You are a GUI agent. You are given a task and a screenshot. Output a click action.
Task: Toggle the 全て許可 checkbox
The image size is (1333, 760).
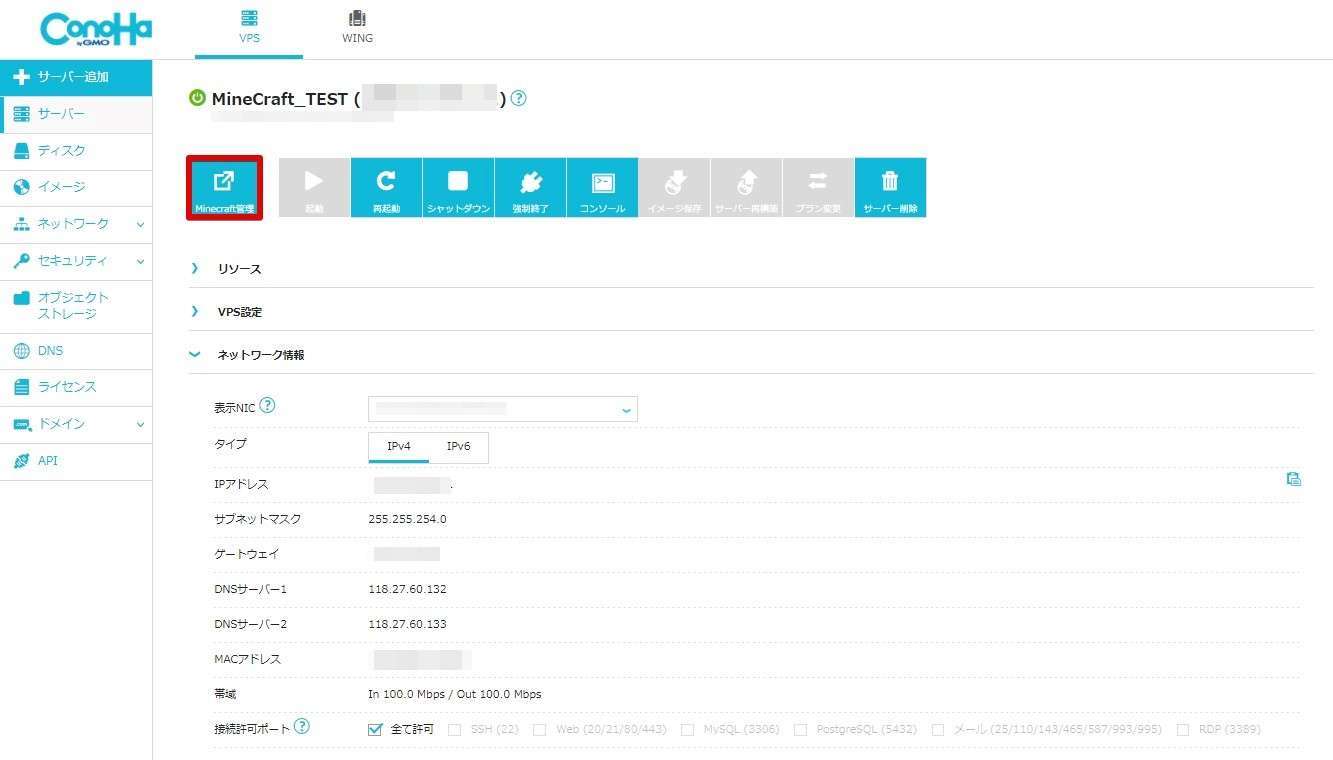pos(375,729)
